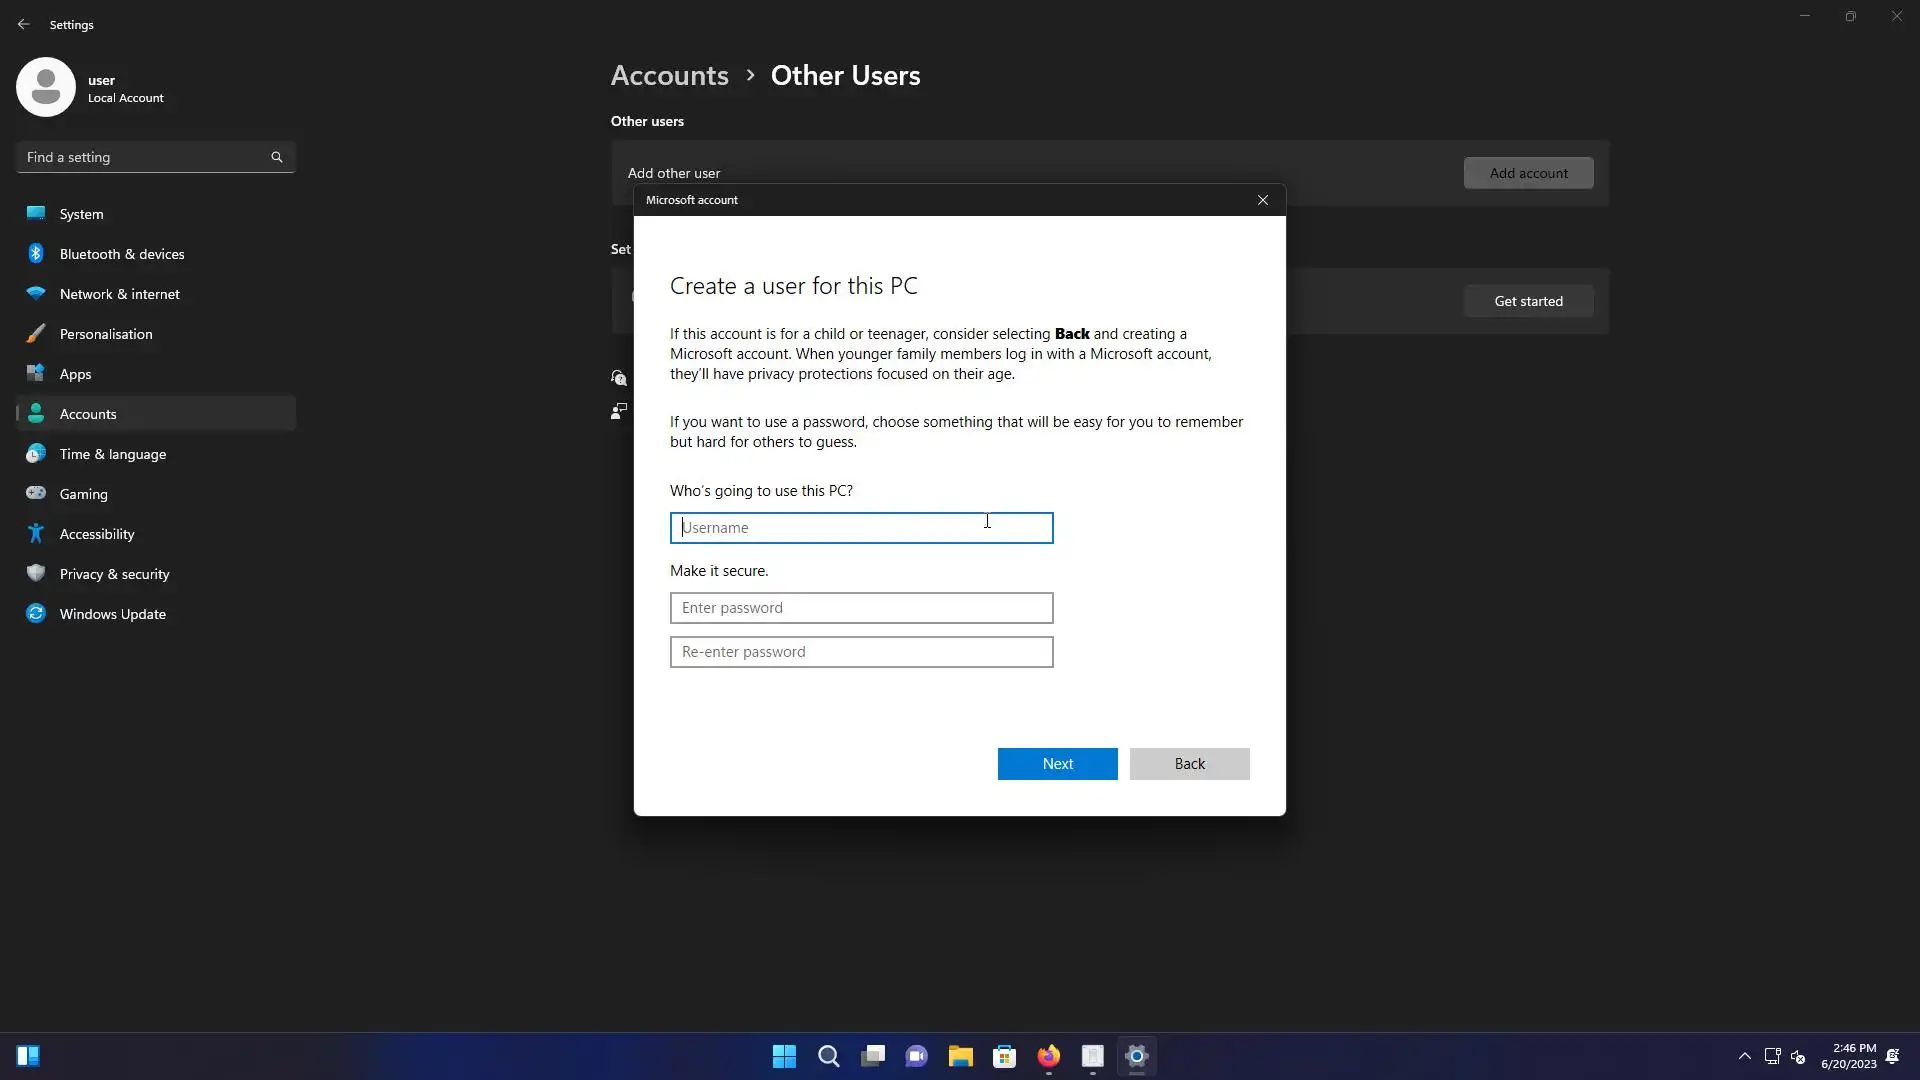This screenshot has height=1080, width=1920.
Task: Select the Network & internet menu item
Action: tap(119, 294)
